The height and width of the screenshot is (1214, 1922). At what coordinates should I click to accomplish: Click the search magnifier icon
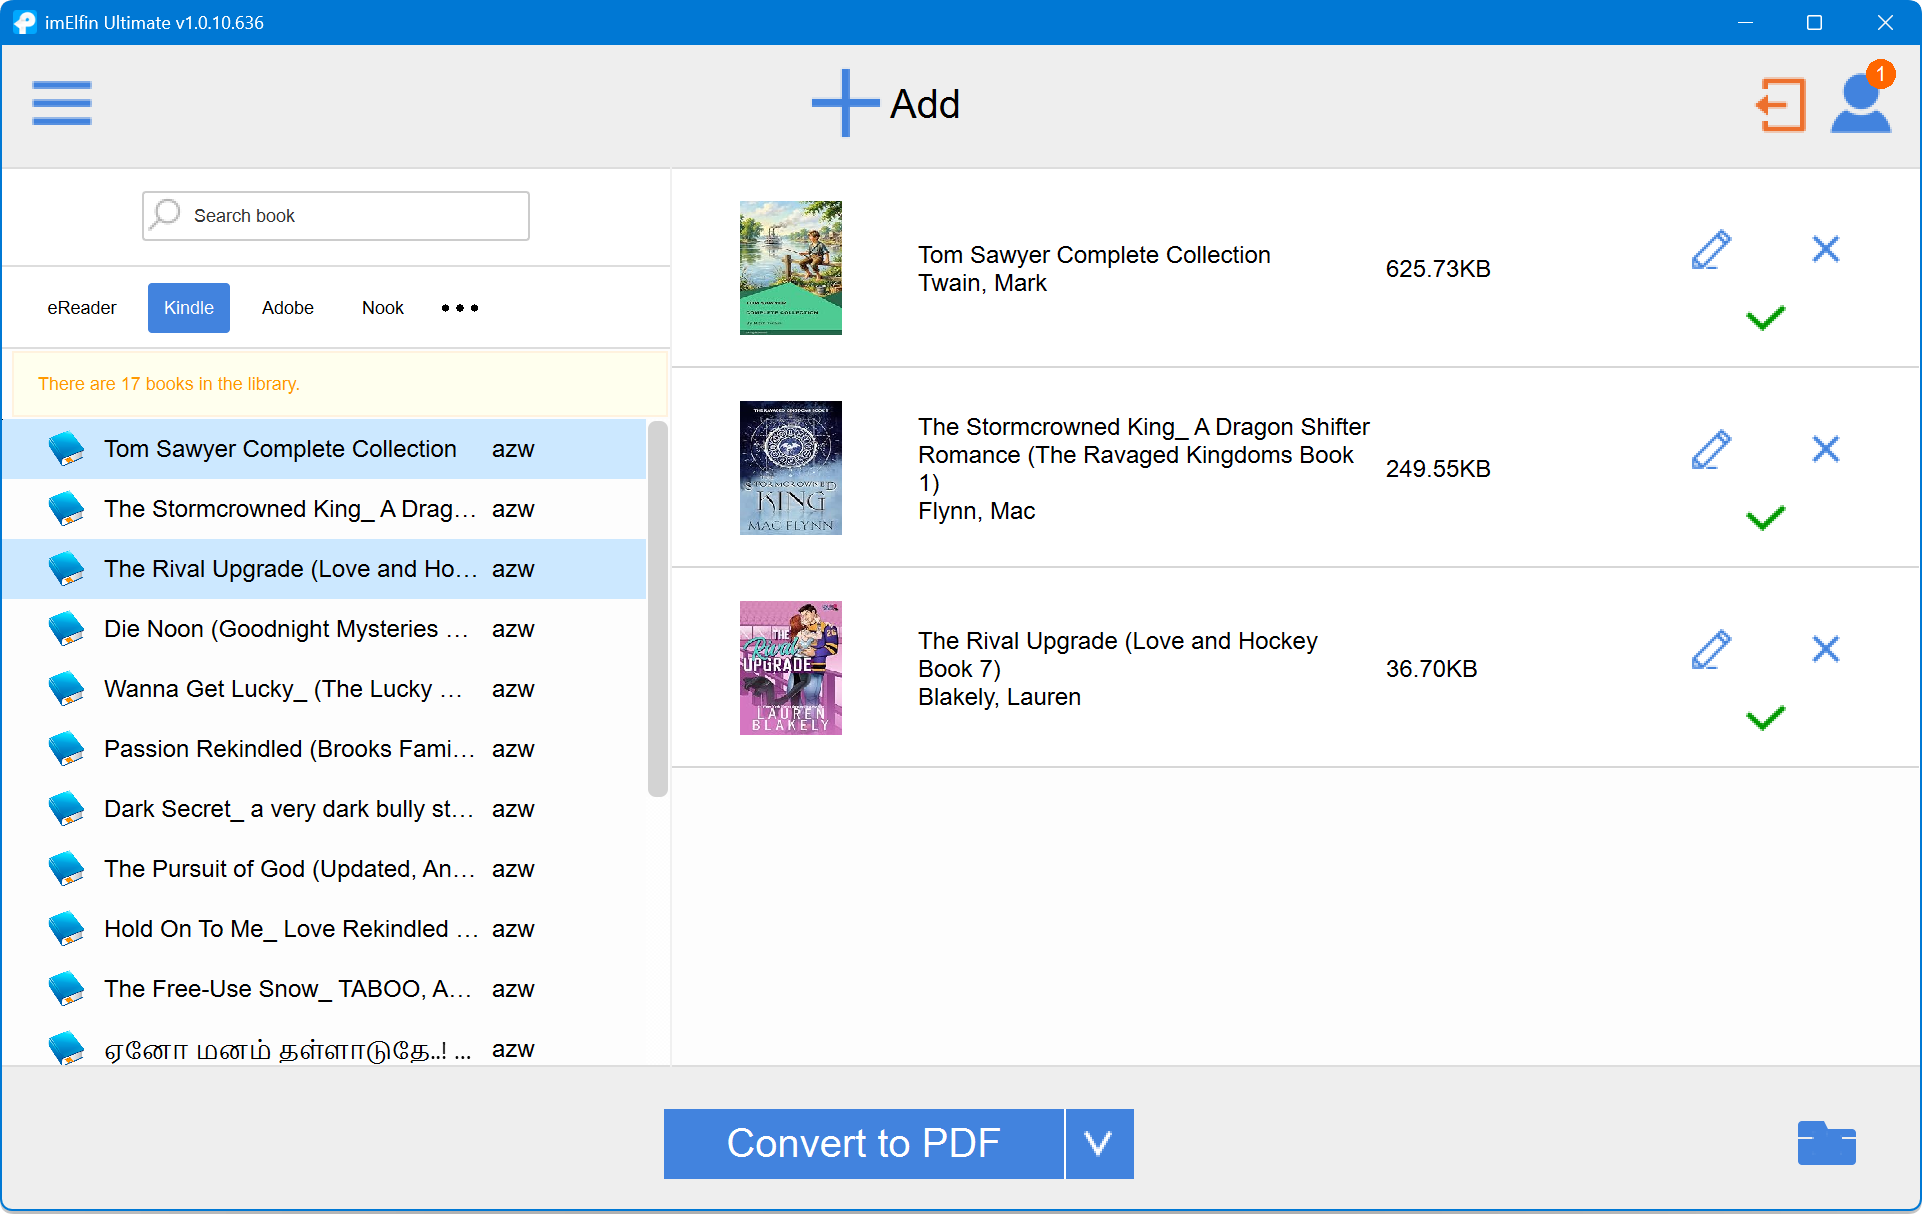pos(166,214)
